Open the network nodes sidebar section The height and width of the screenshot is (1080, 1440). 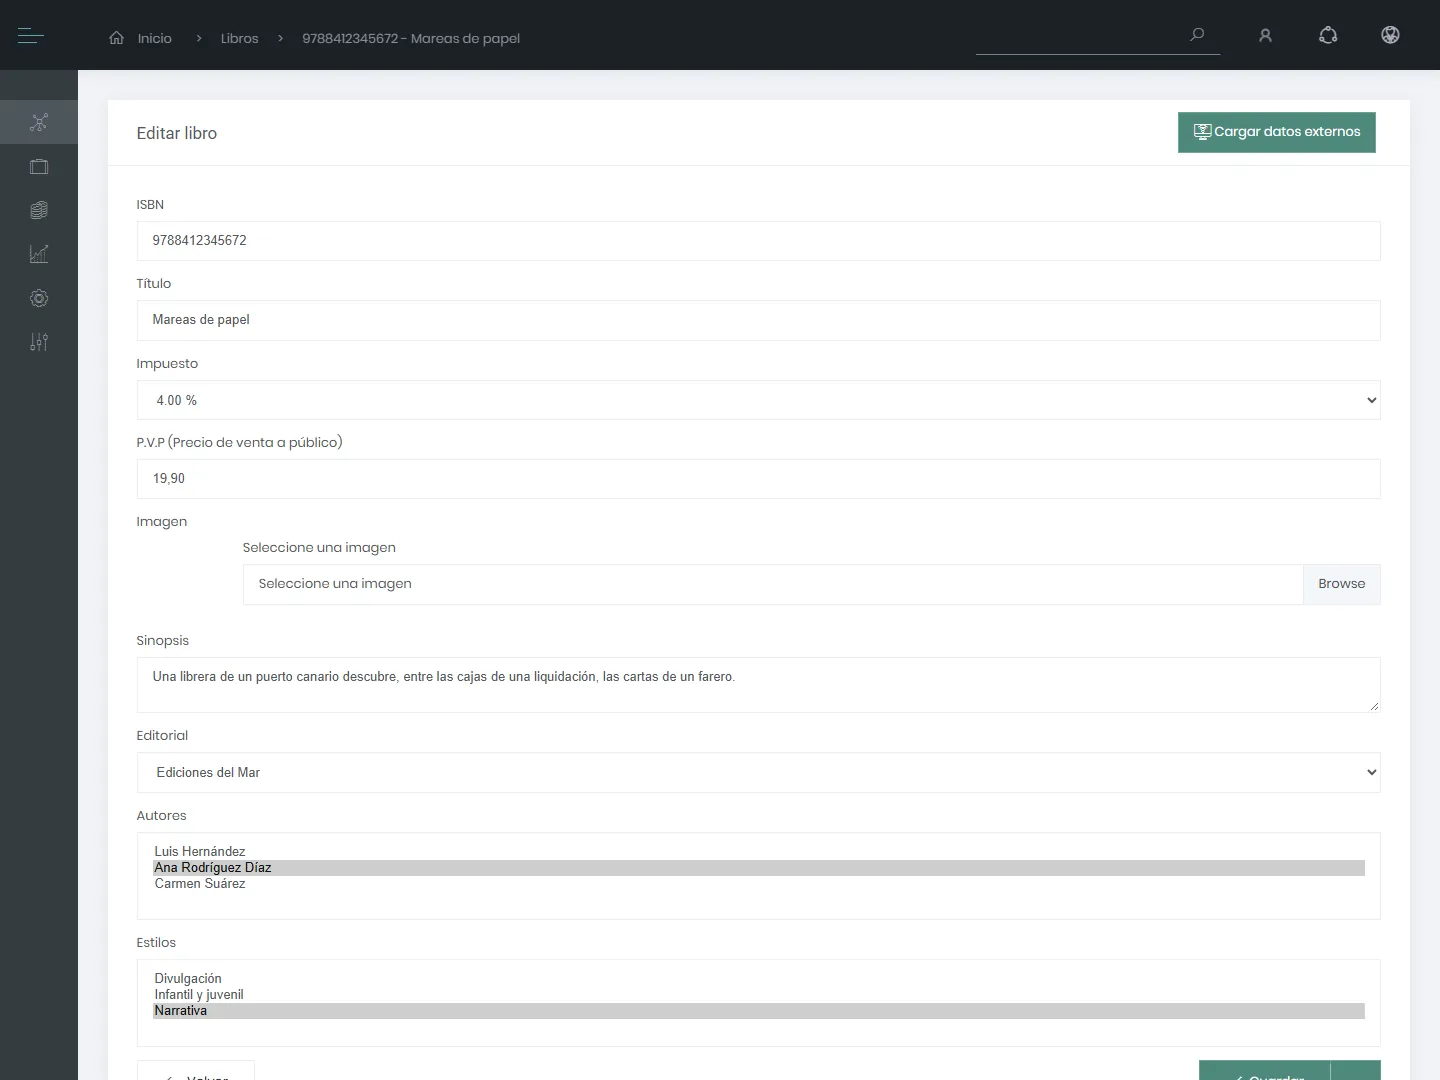click(39, 122)
